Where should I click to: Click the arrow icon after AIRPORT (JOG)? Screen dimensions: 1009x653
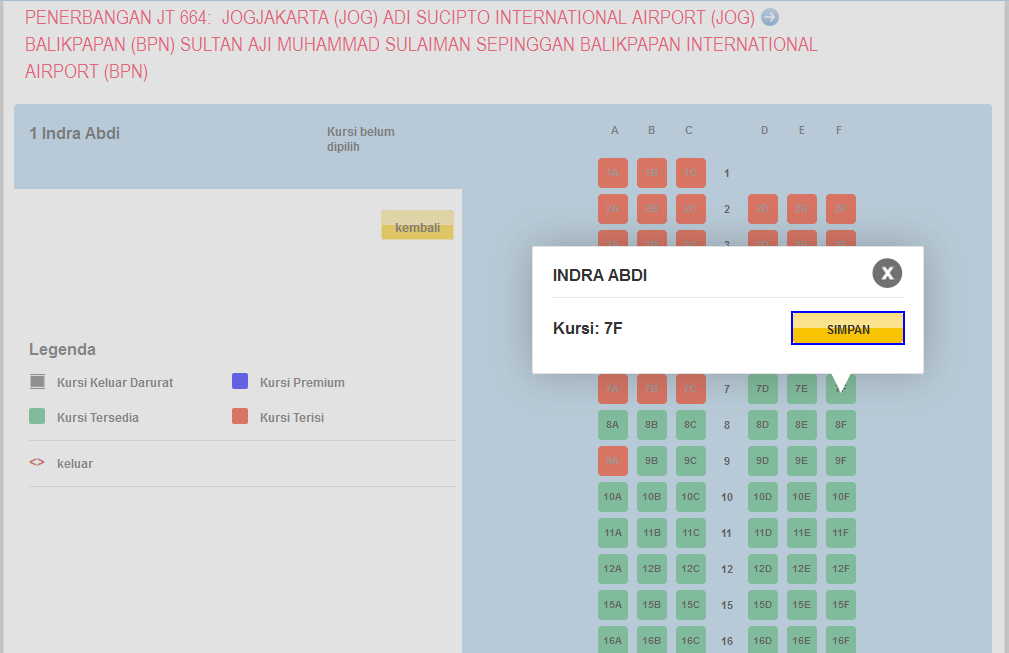tap(769, 17)
